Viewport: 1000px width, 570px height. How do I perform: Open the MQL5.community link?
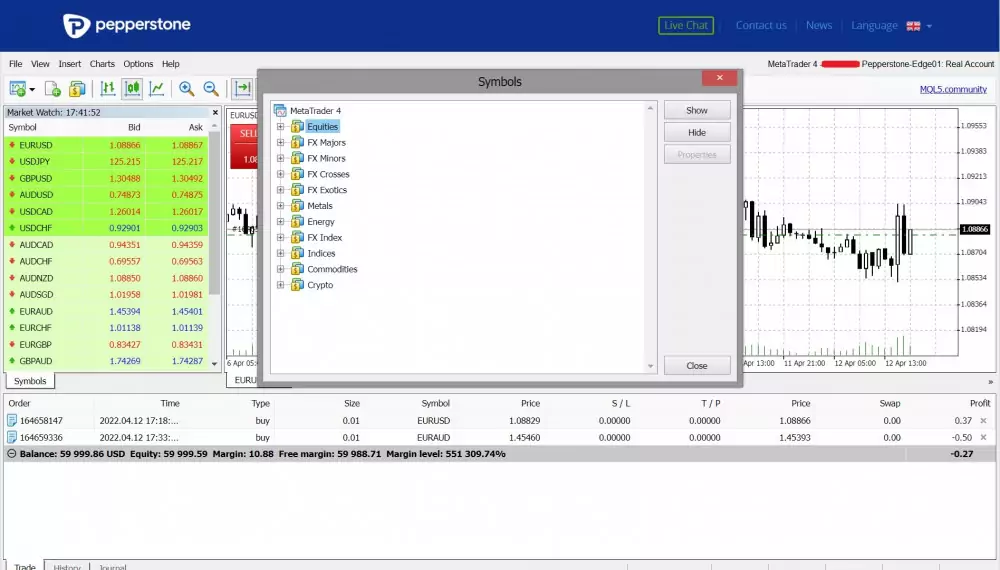tap(953, 89)
